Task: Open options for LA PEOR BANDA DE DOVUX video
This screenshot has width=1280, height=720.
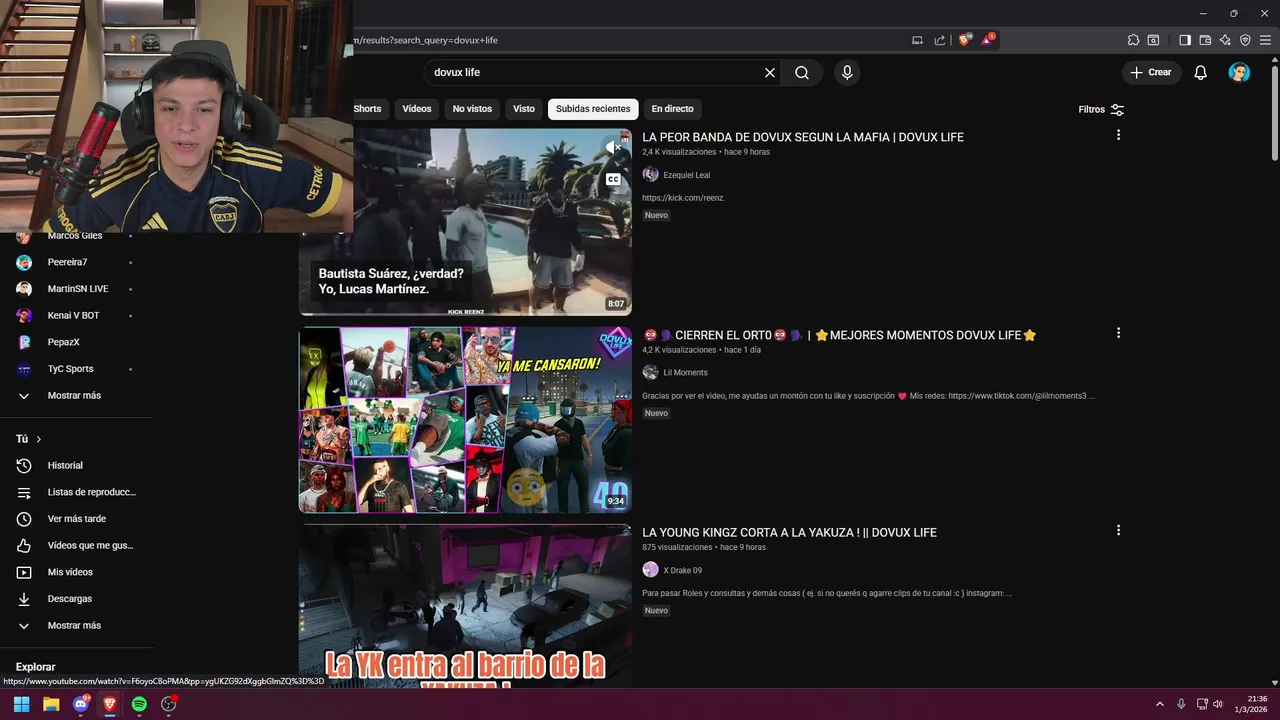Action: (x=1118, y=135)
